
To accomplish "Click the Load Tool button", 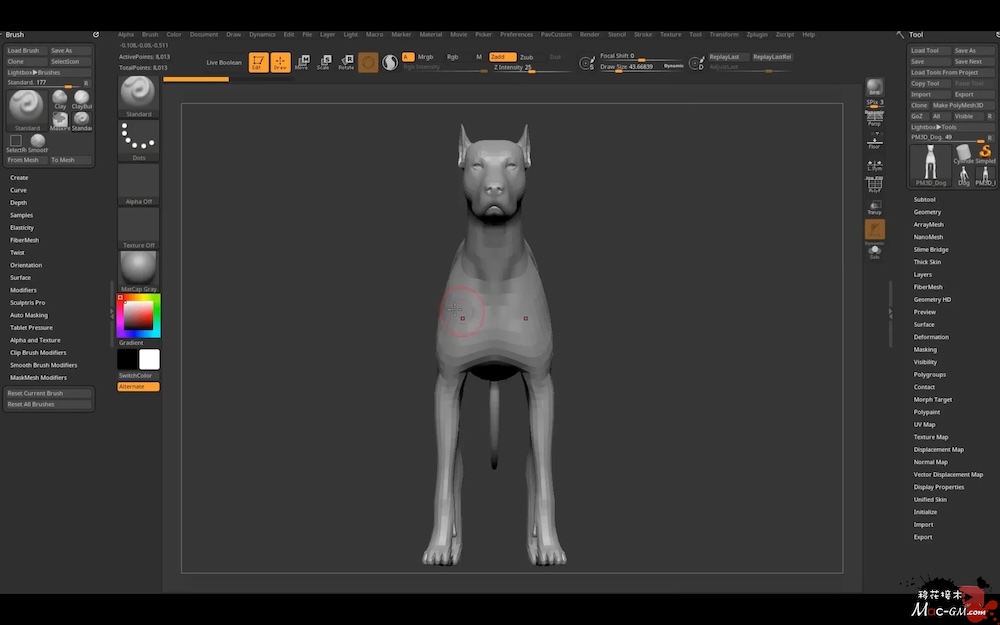I will pos(926,50).
